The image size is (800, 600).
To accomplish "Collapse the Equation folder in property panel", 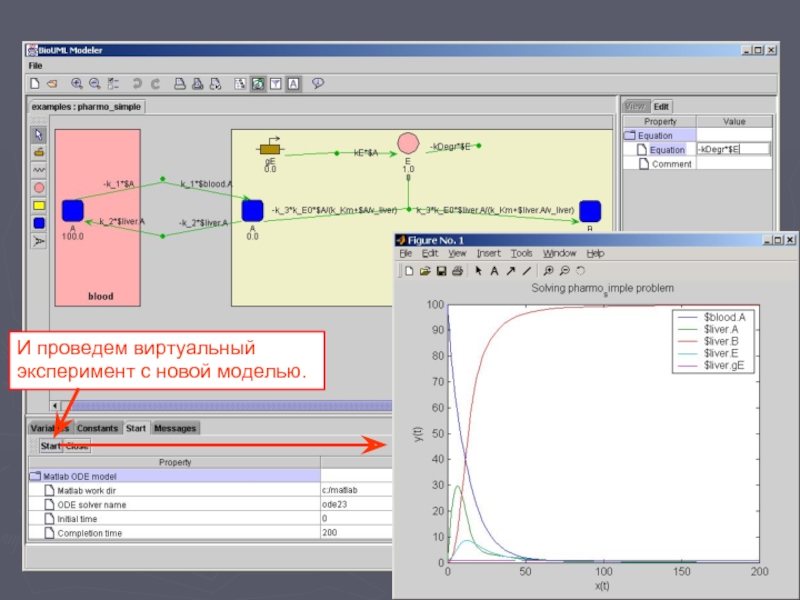I will point(630,135).
